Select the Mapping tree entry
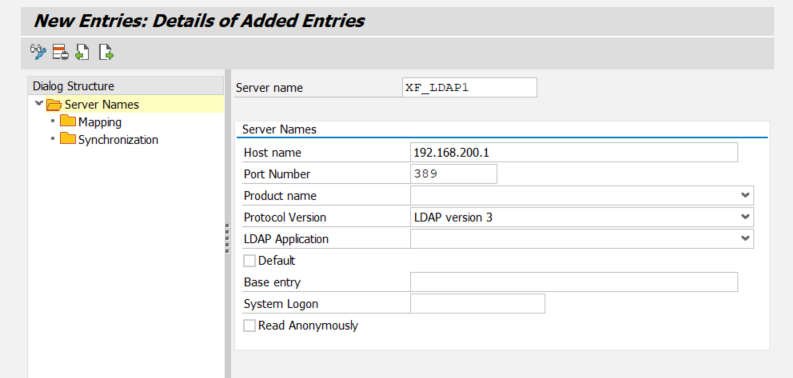Image resolution: width=793 pixels, height=378 pixels. 100,122
